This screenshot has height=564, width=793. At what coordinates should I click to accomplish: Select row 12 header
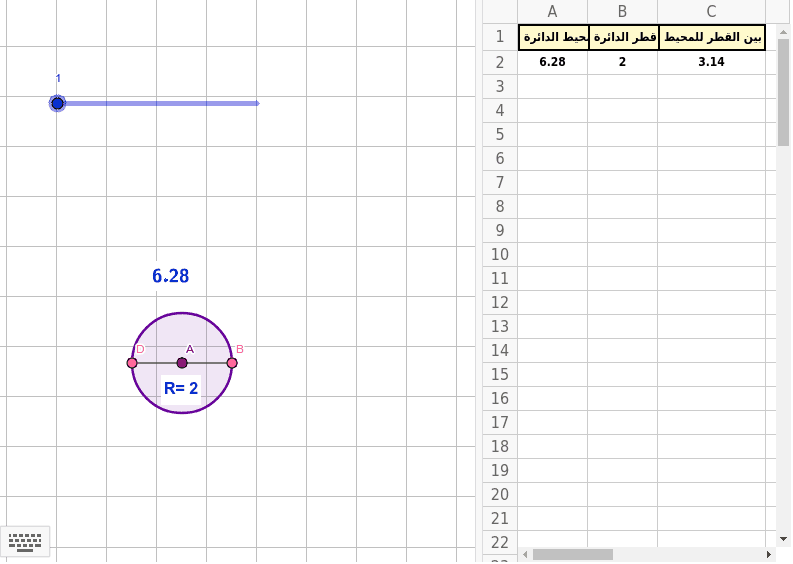500,302
